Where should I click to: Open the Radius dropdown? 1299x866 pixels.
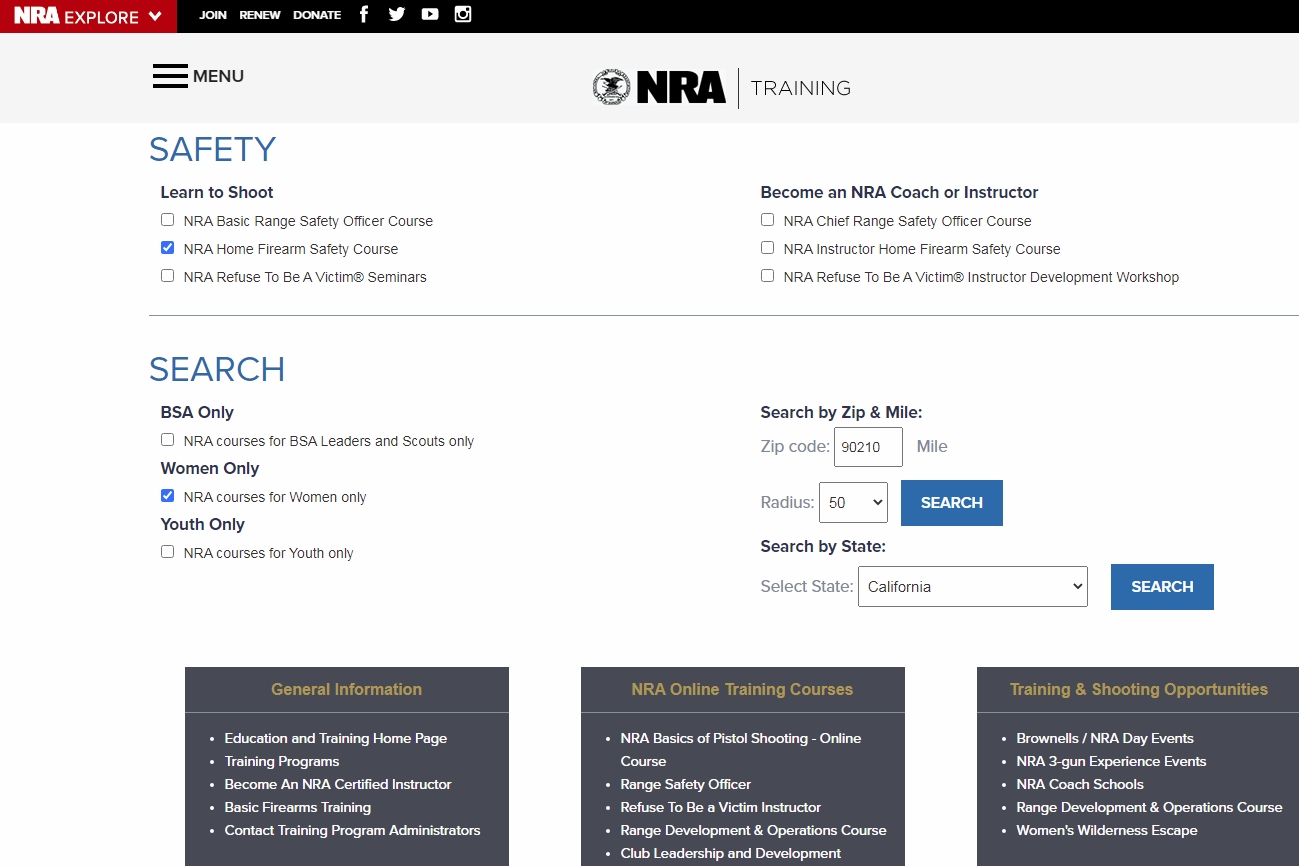853,503
